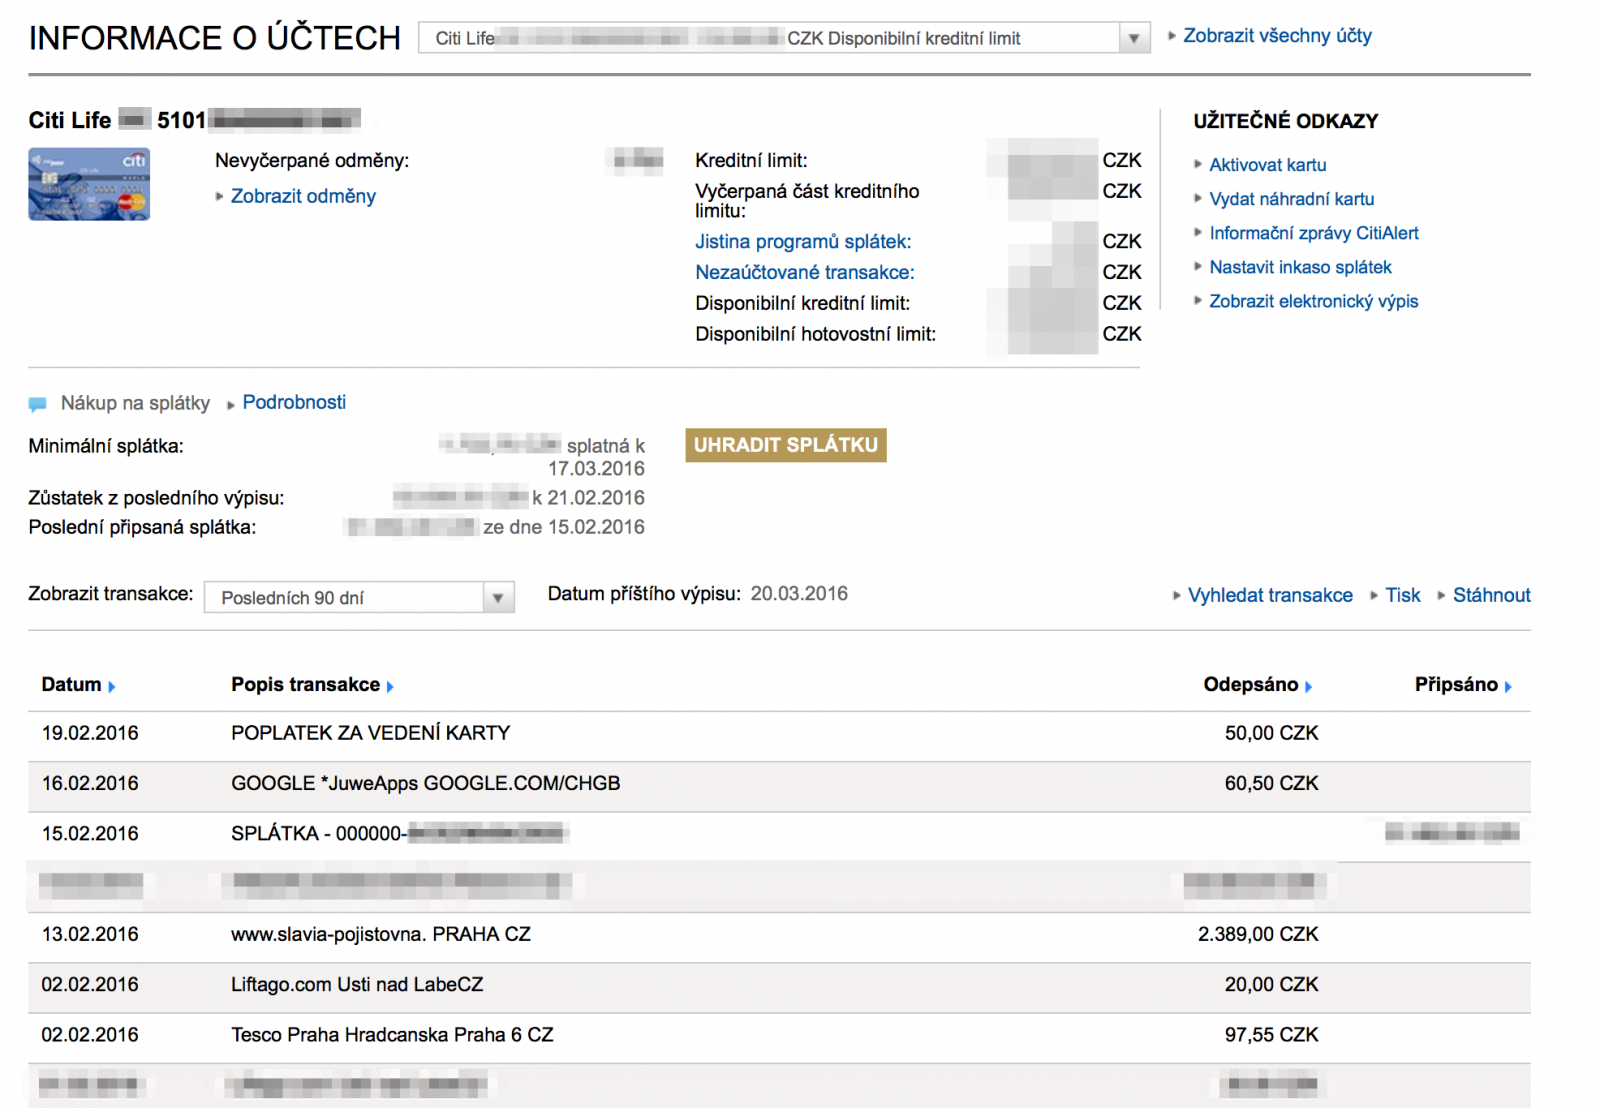1600x1108 pixels.
Task: Click the arrow bullet before Vyhledat transakce
Action: point(1177,596)
